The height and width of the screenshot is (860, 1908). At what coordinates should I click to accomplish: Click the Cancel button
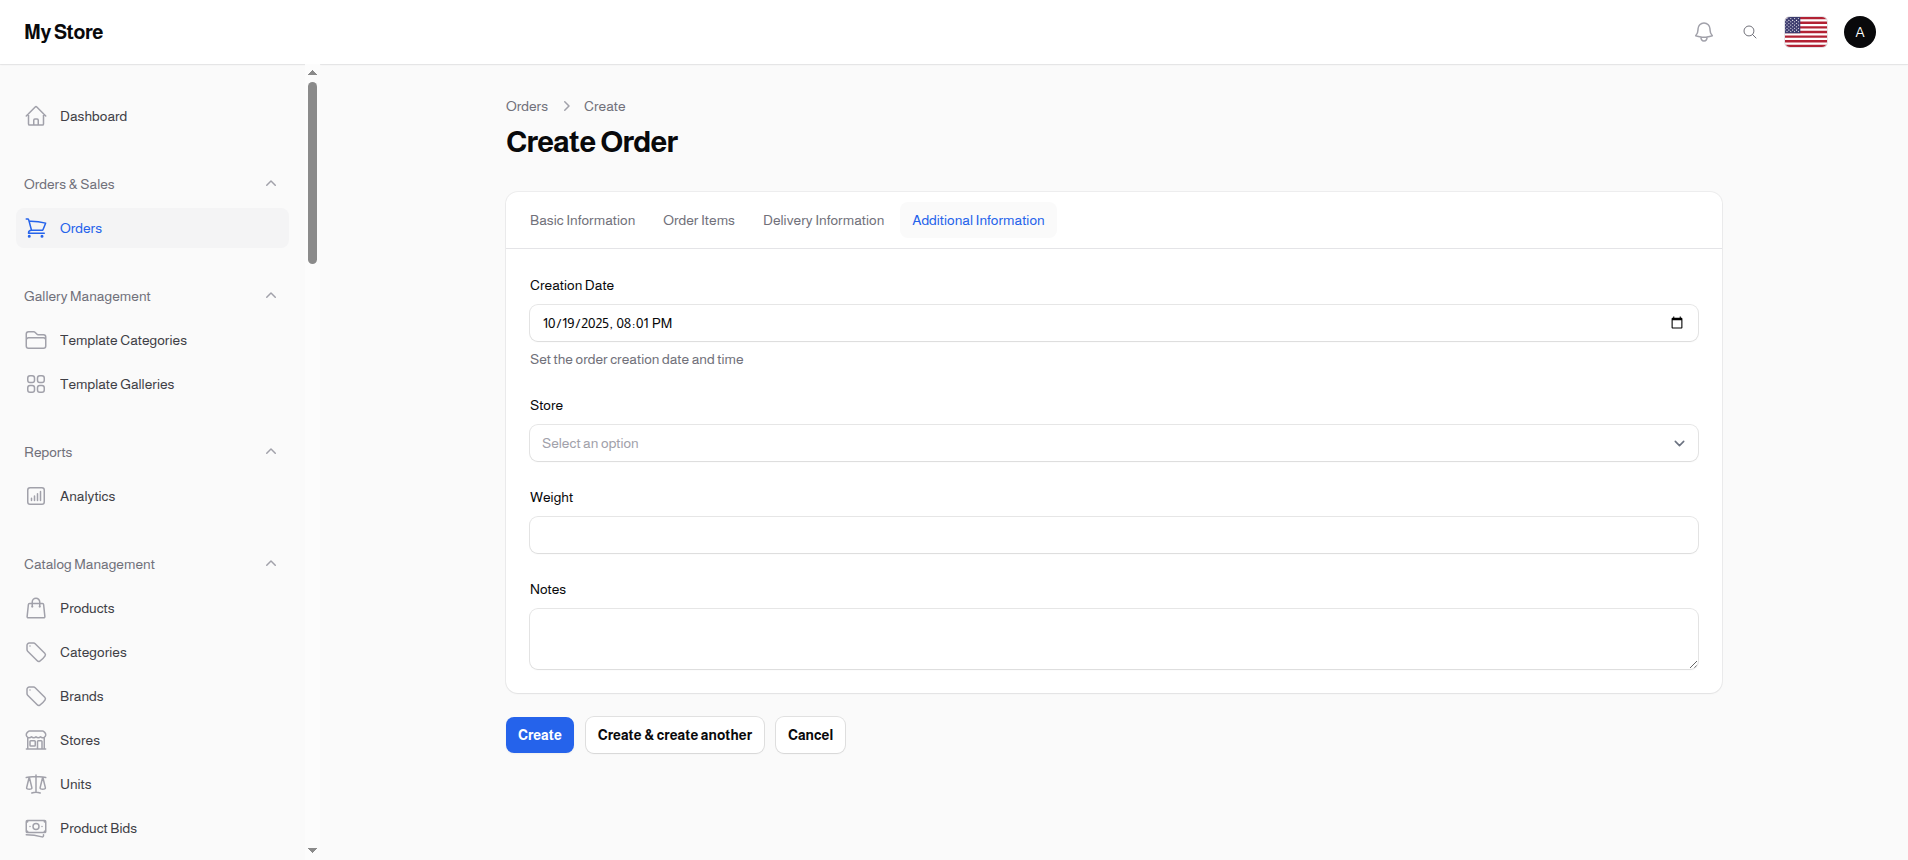click(810, 735)
